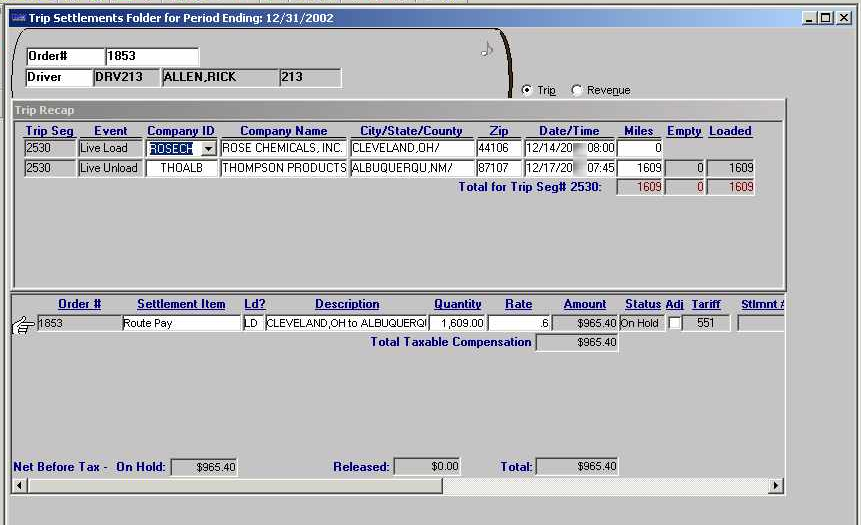Click the zip field 44106
This screenshot has height=525, width=861.
(499, 148)
